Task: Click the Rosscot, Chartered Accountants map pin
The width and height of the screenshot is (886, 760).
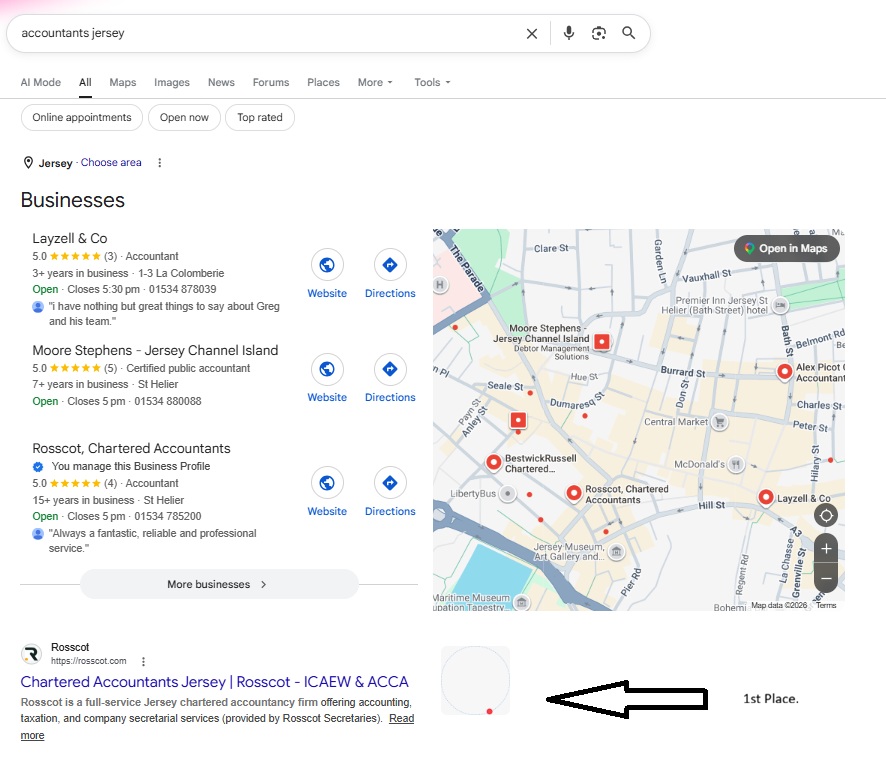Action: 574,493
